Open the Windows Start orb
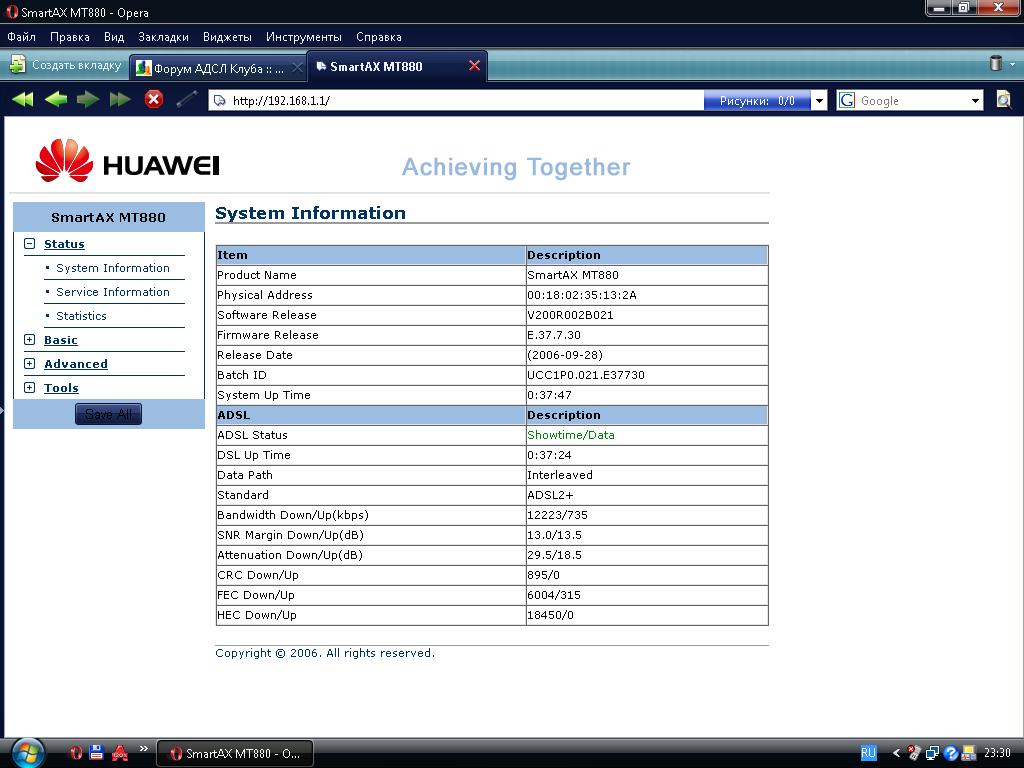 click(27, 752)
